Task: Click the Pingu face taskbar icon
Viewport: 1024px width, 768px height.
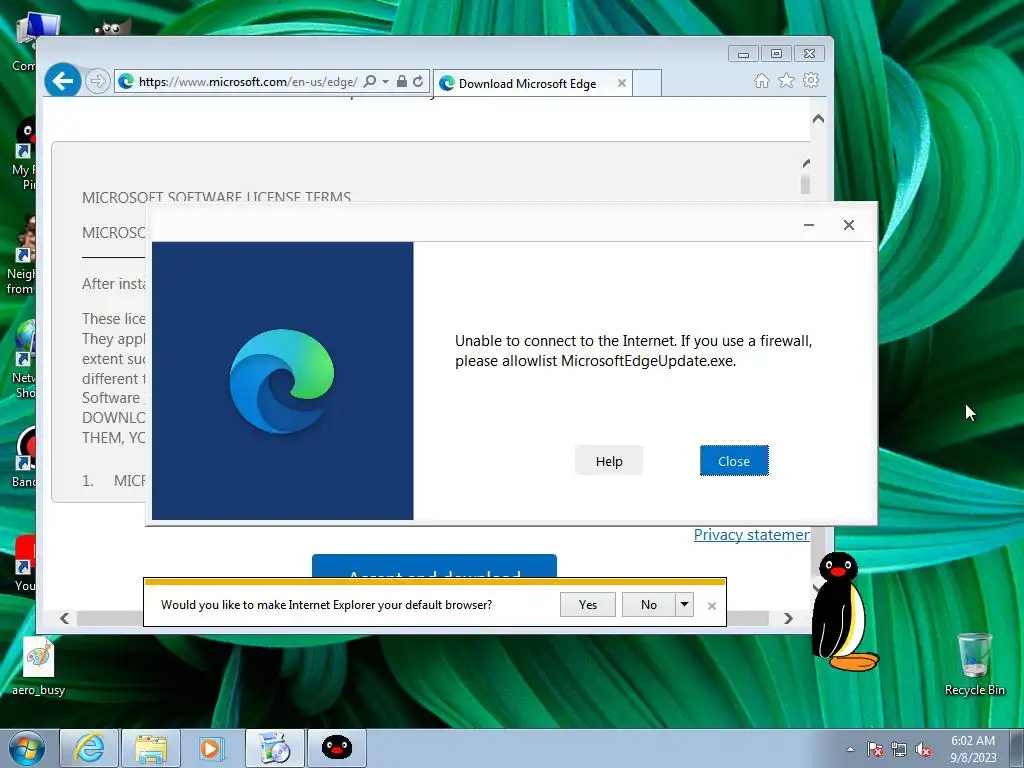Action: tap(337, 748)
